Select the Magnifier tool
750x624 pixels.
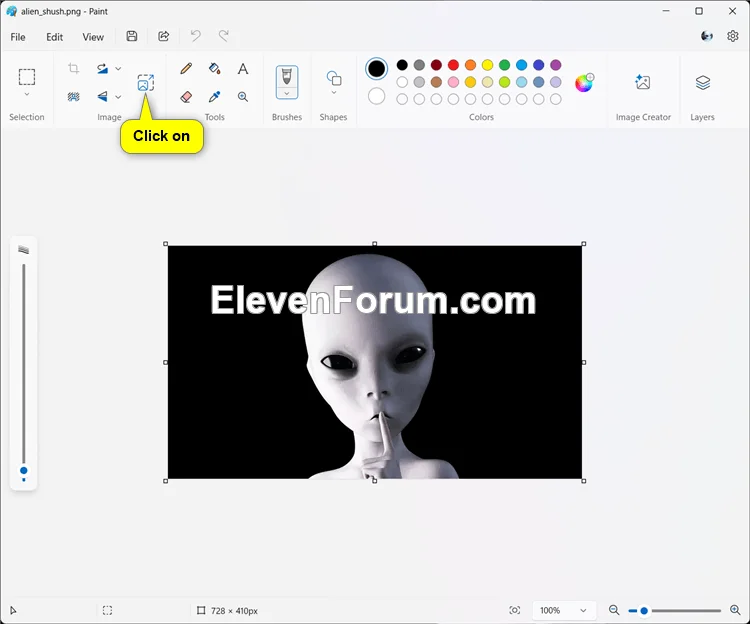[x=243, y=97]
